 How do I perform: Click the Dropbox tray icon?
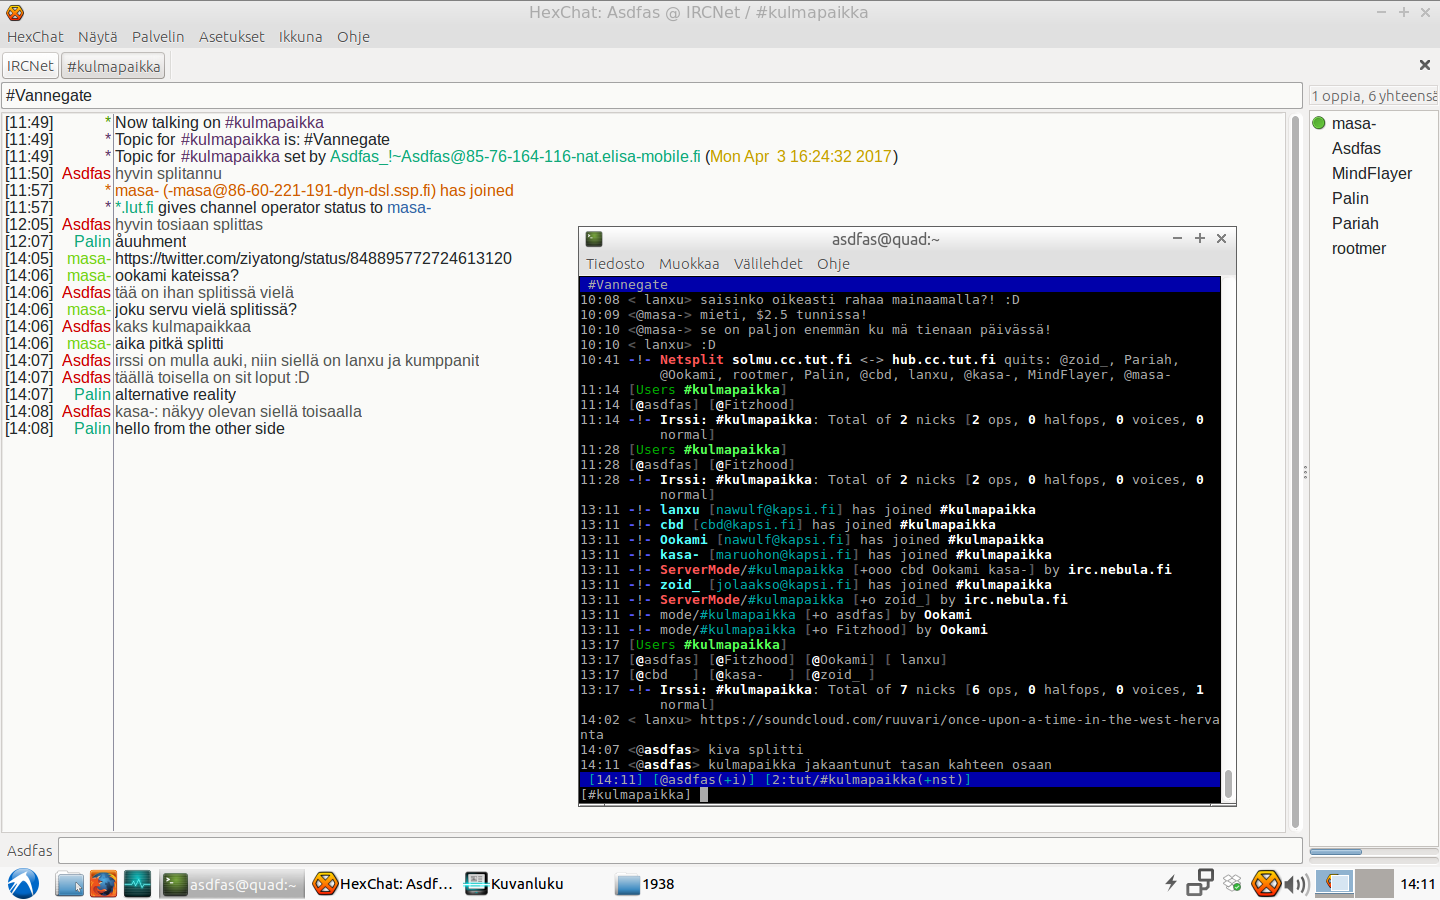(1232, 883)
